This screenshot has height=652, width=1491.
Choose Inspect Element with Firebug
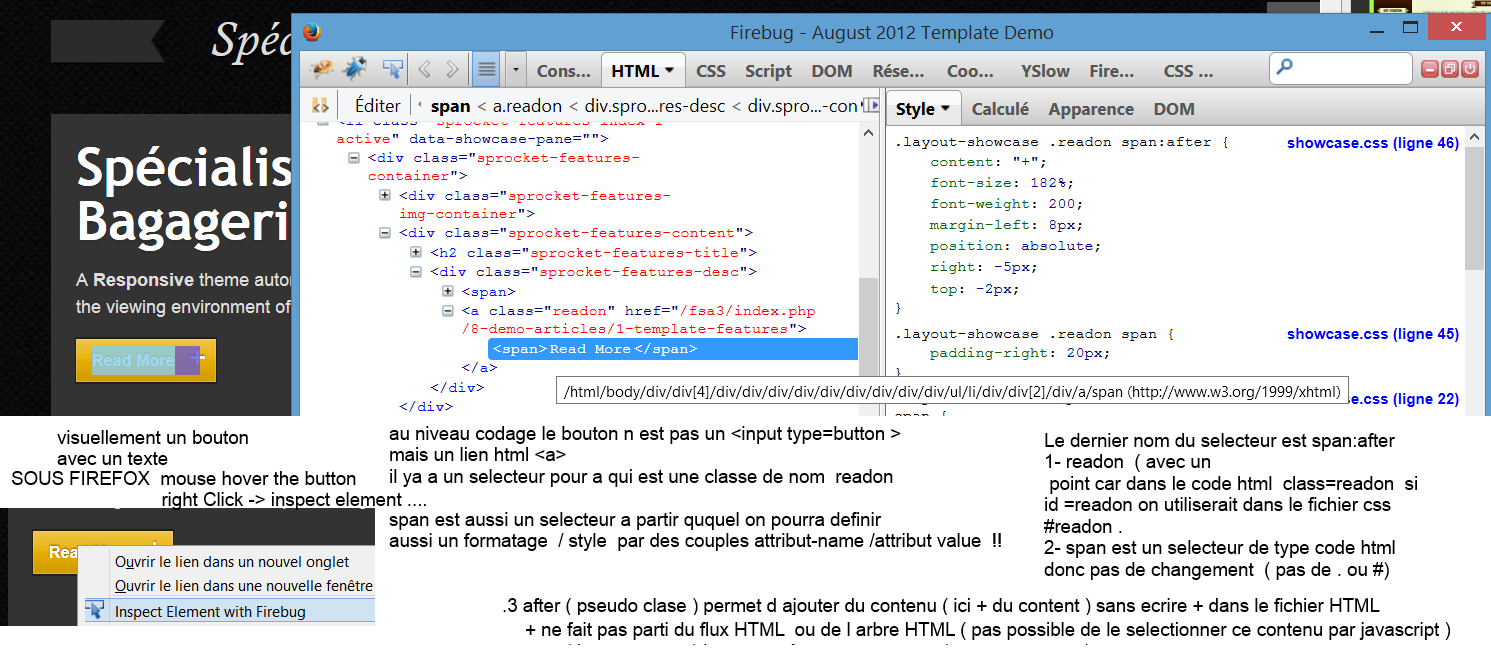click(x=210, y=611)
